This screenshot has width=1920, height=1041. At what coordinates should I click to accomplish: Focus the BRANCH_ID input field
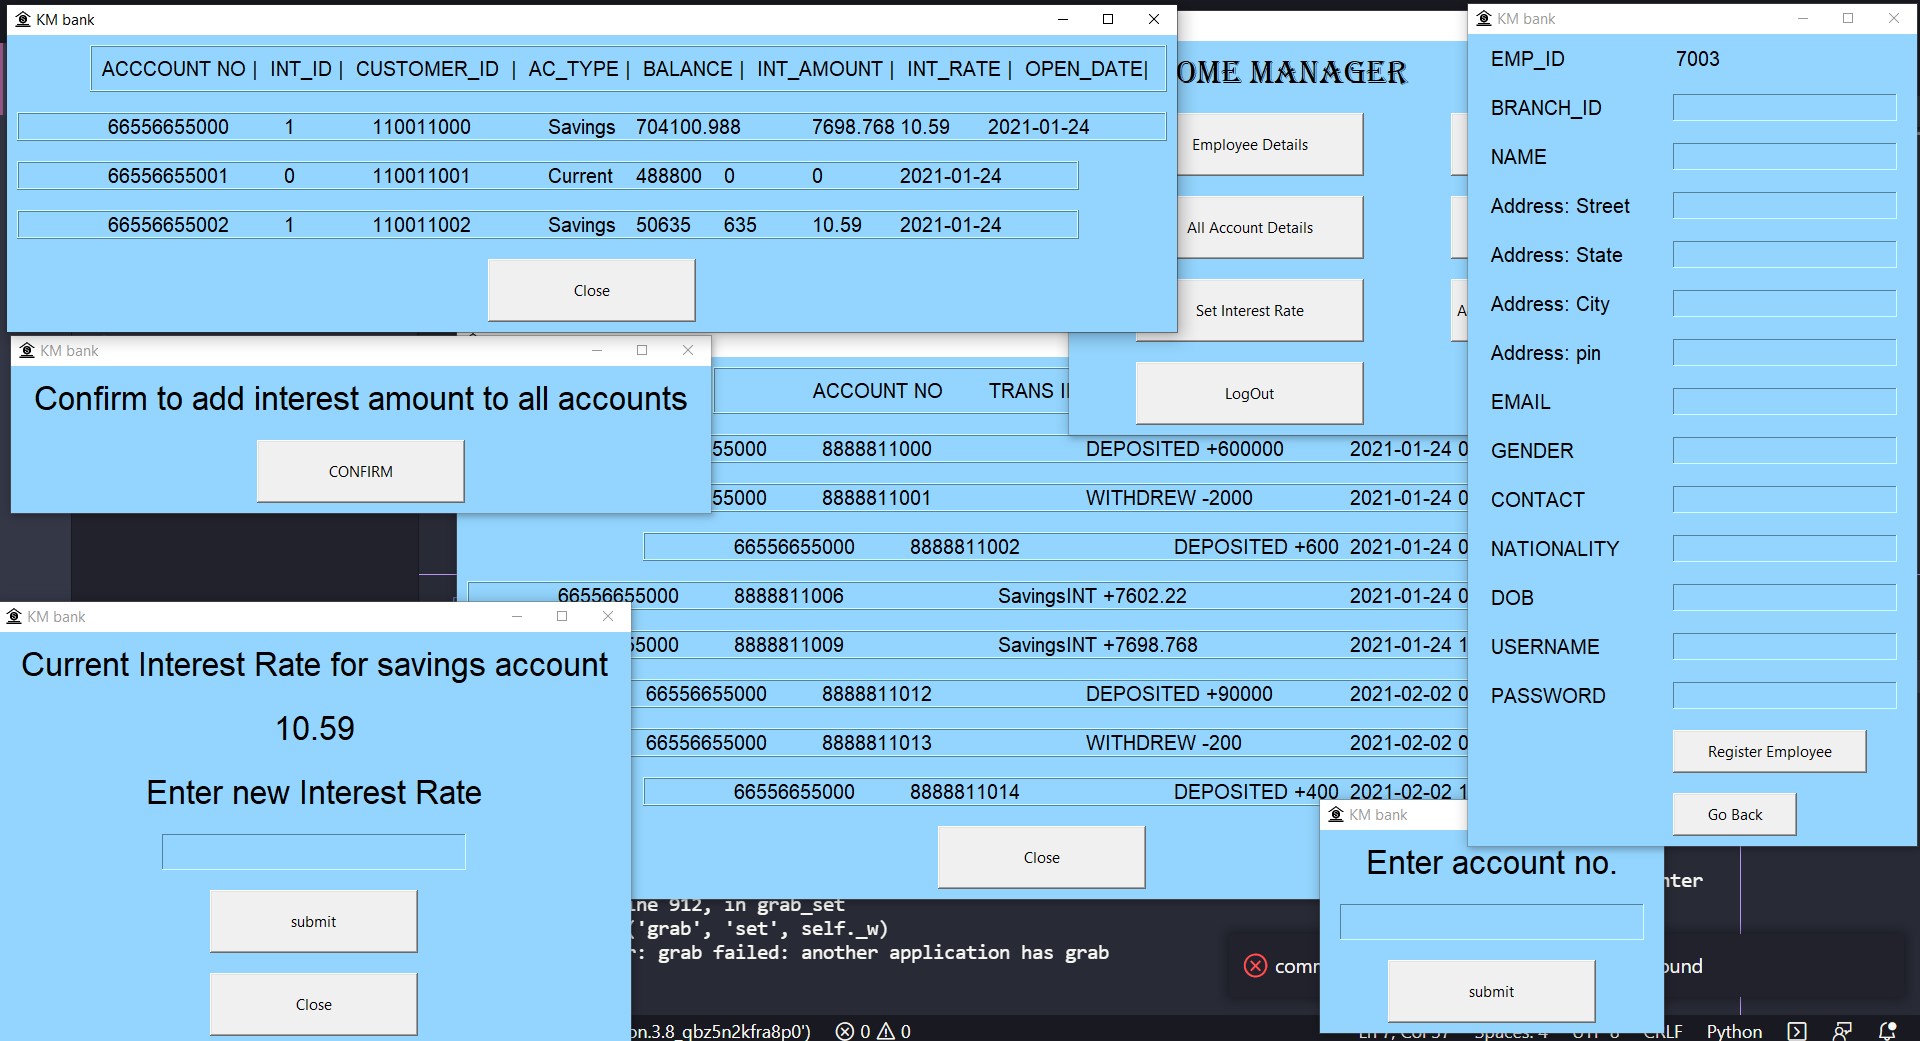tap(1784, 108)
